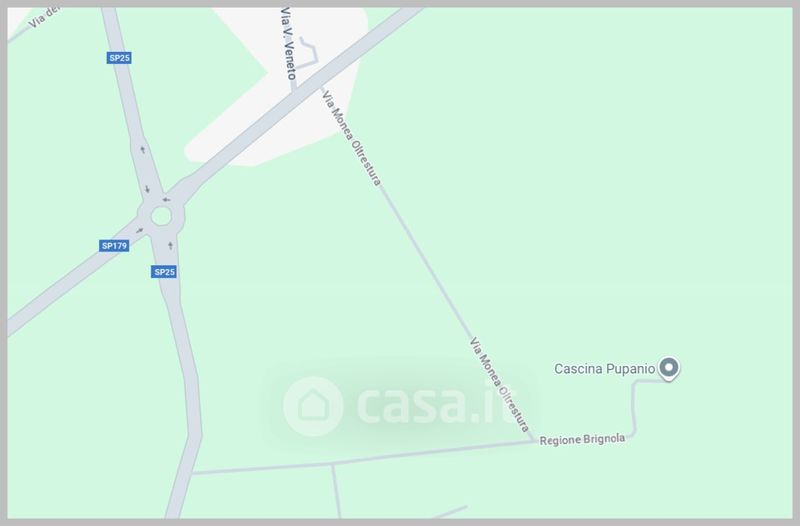Image resolution: width=800 pixels, height=526 pixels.
Task: Click the casa.it watermark text
Action: (437, 406)
